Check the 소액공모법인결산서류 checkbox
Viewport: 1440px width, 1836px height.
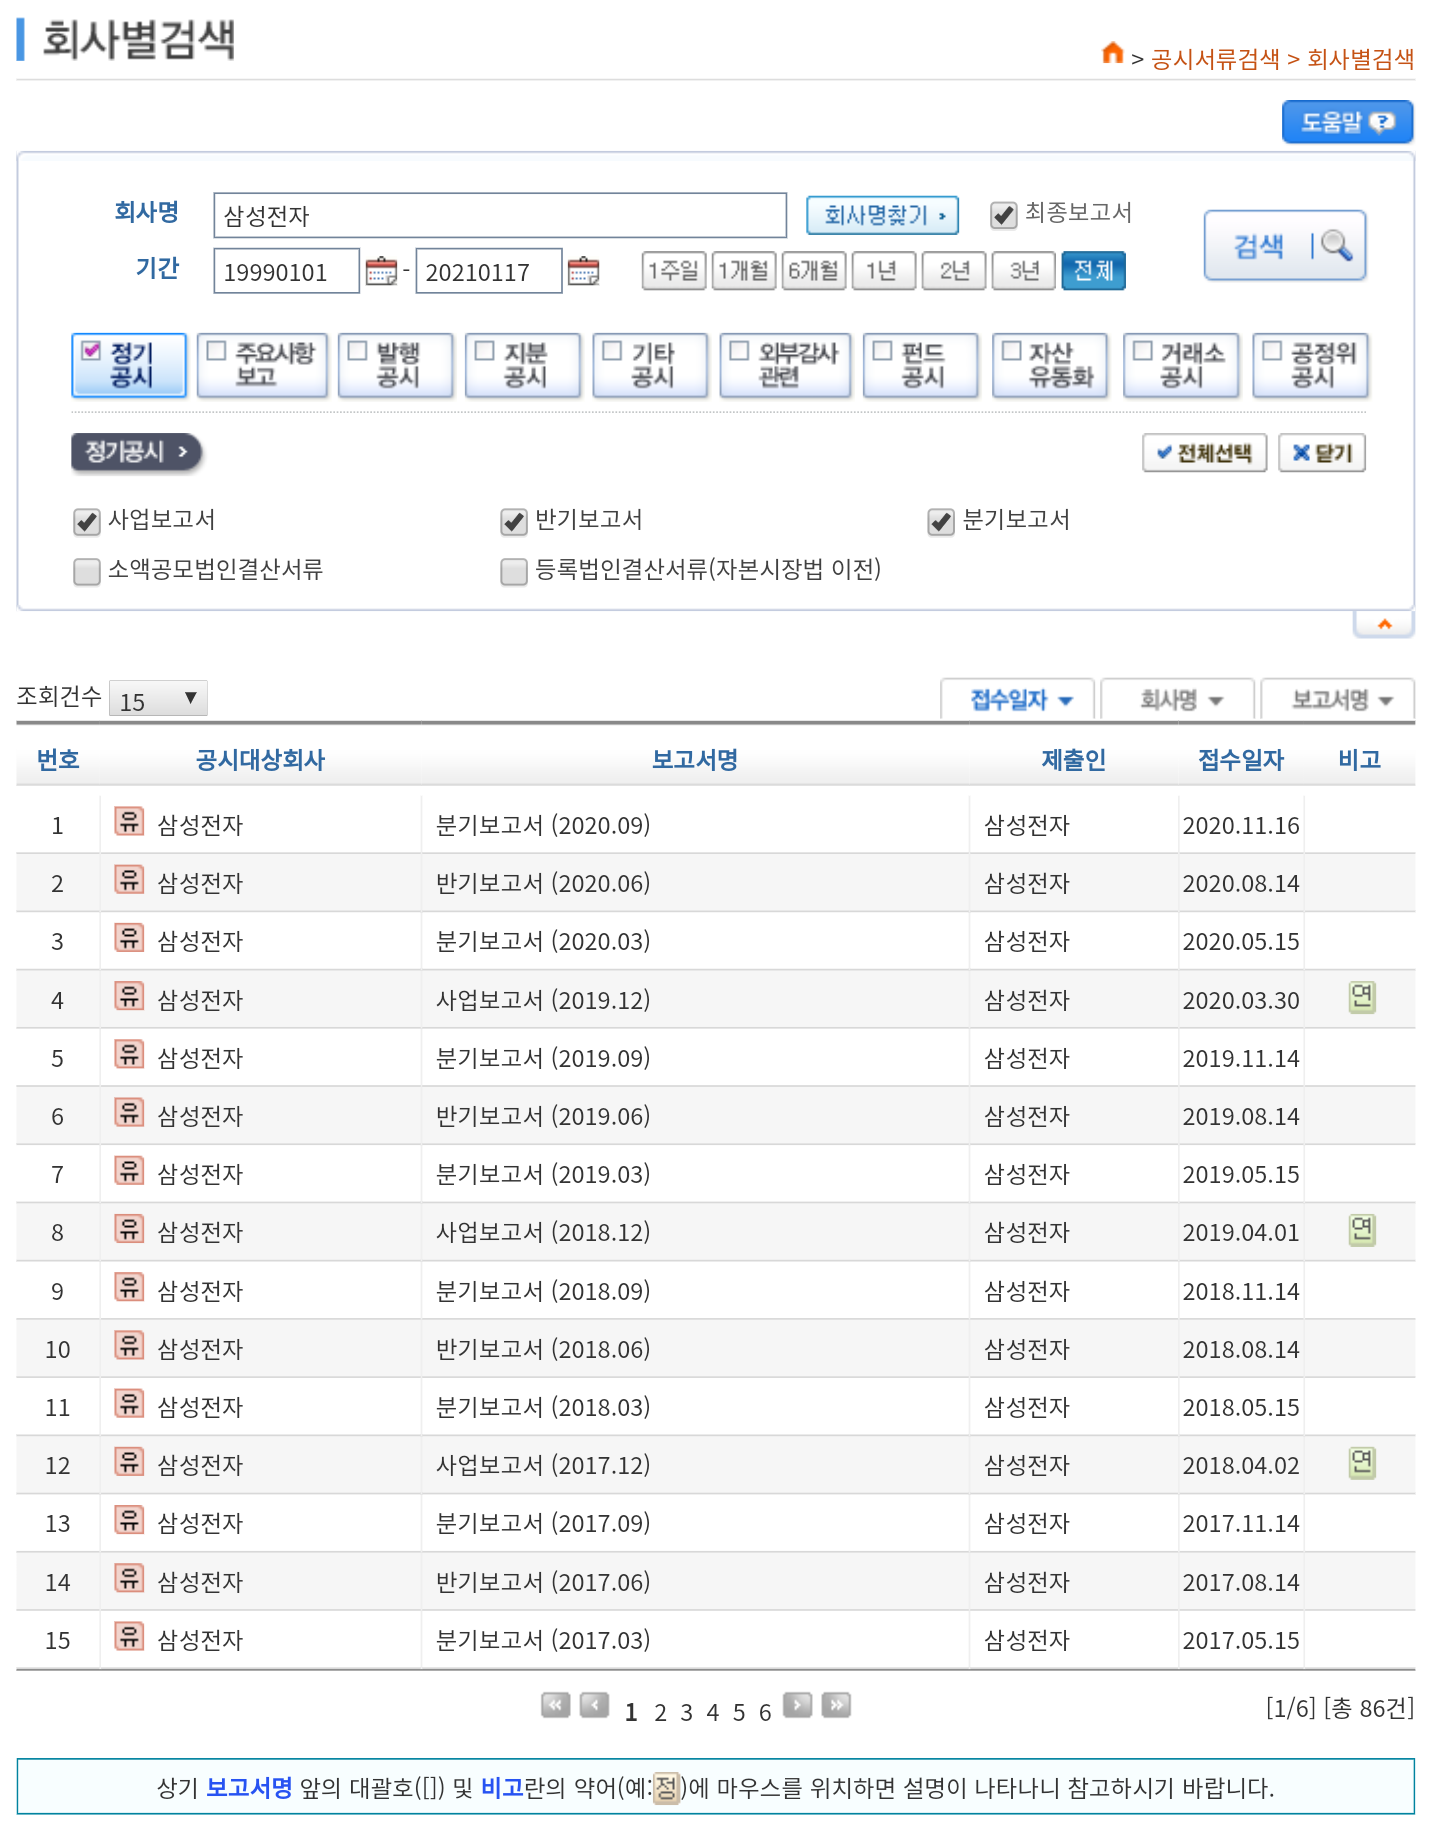pos(87,572)
